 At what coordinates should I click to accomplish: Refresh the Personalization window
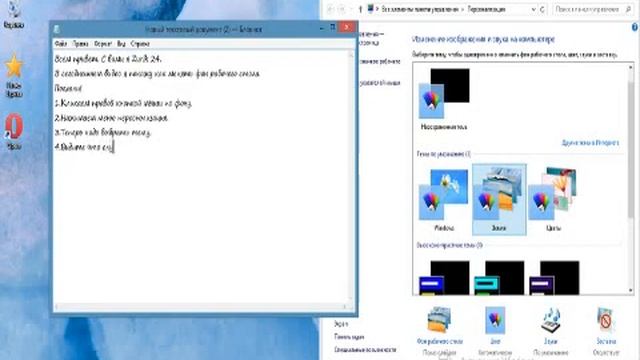coord(542,9)
